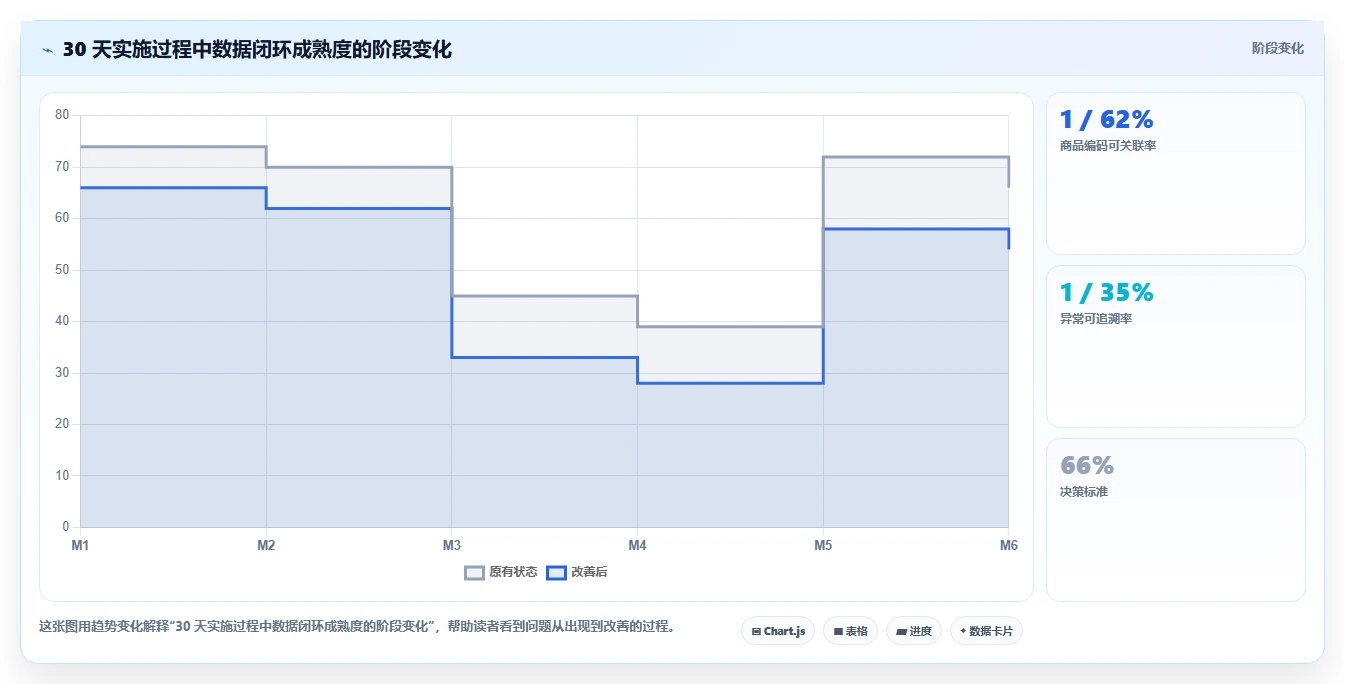1345x684 pixels.
Task: Toggle the 改善后 legend item
Action: [x=576, y=572]
